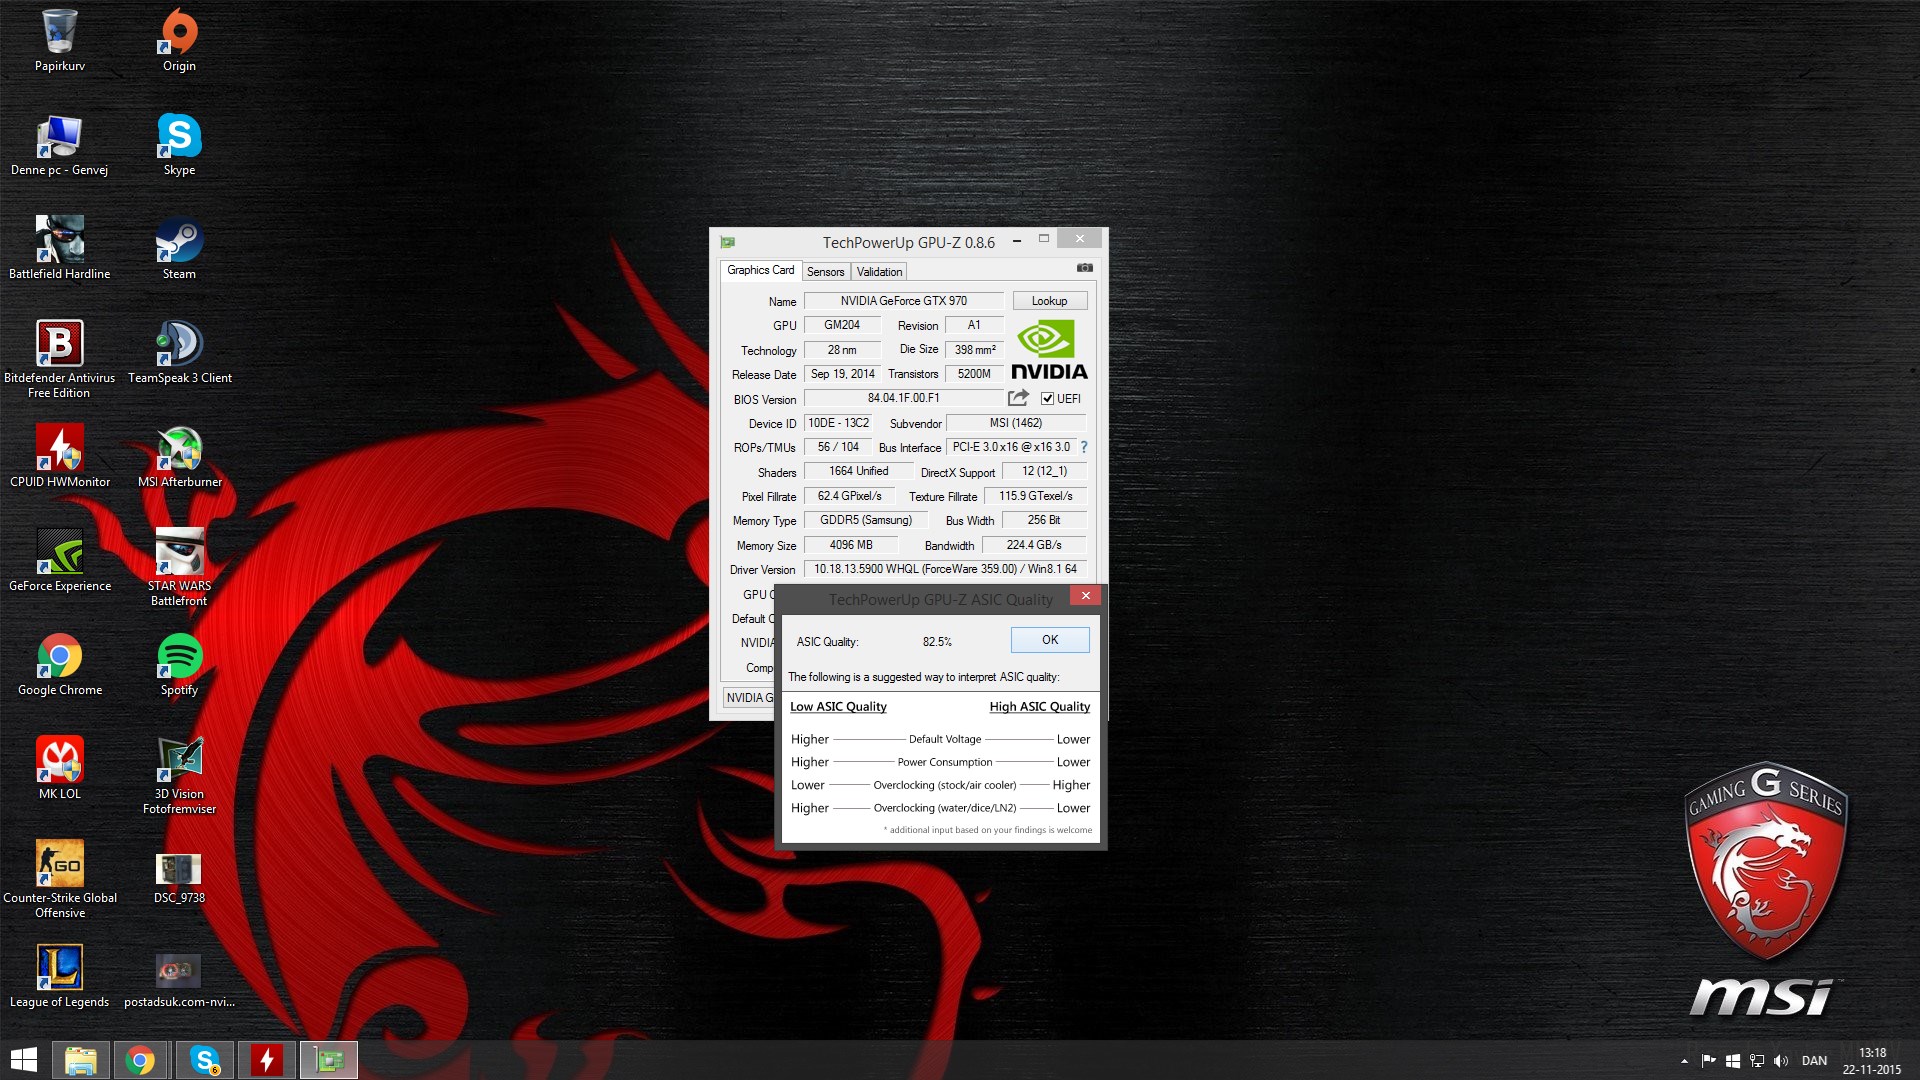Open the clock showing 13:18
This screenshot has width=1920, height=1080.
[x=1872, y=1061]
